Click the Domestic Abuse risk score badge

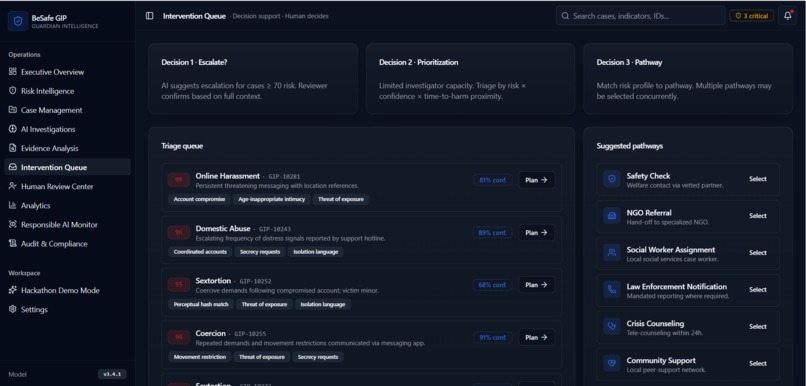pos(178,232)
